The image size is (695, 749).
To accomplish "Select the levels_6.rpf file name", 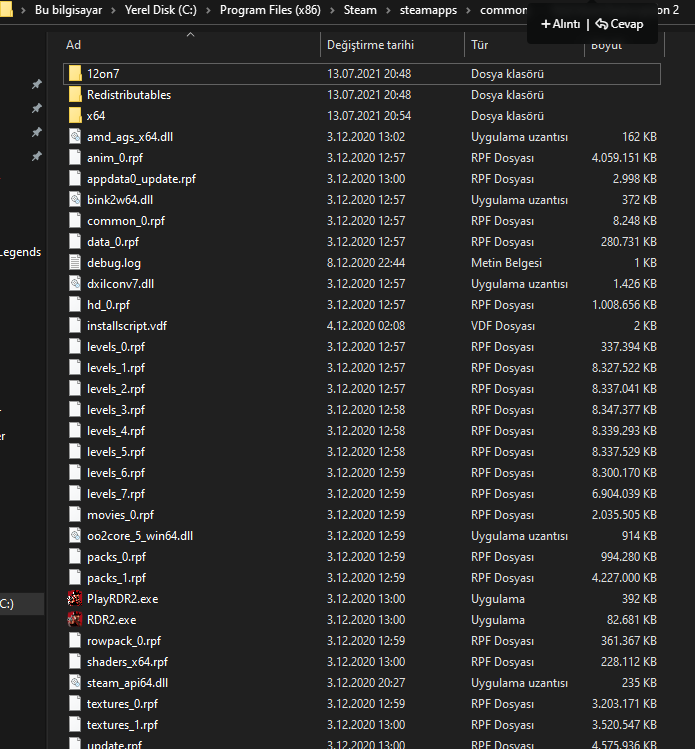I will 116,473.
